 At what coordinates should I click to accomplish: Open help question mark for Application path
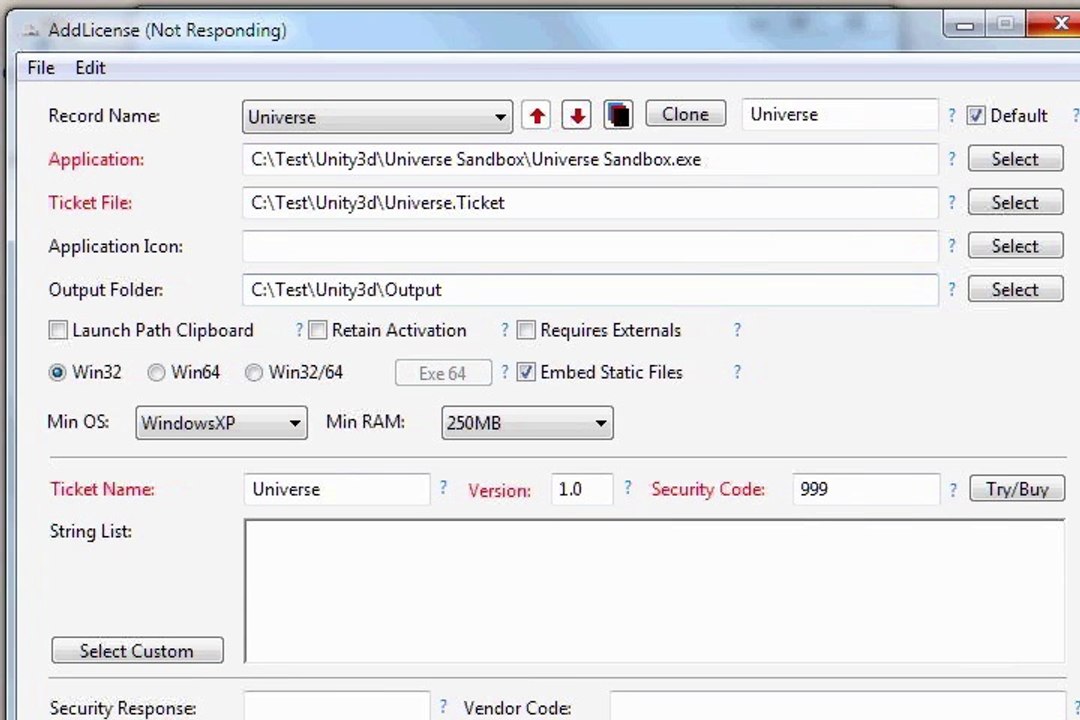point(951,158)
